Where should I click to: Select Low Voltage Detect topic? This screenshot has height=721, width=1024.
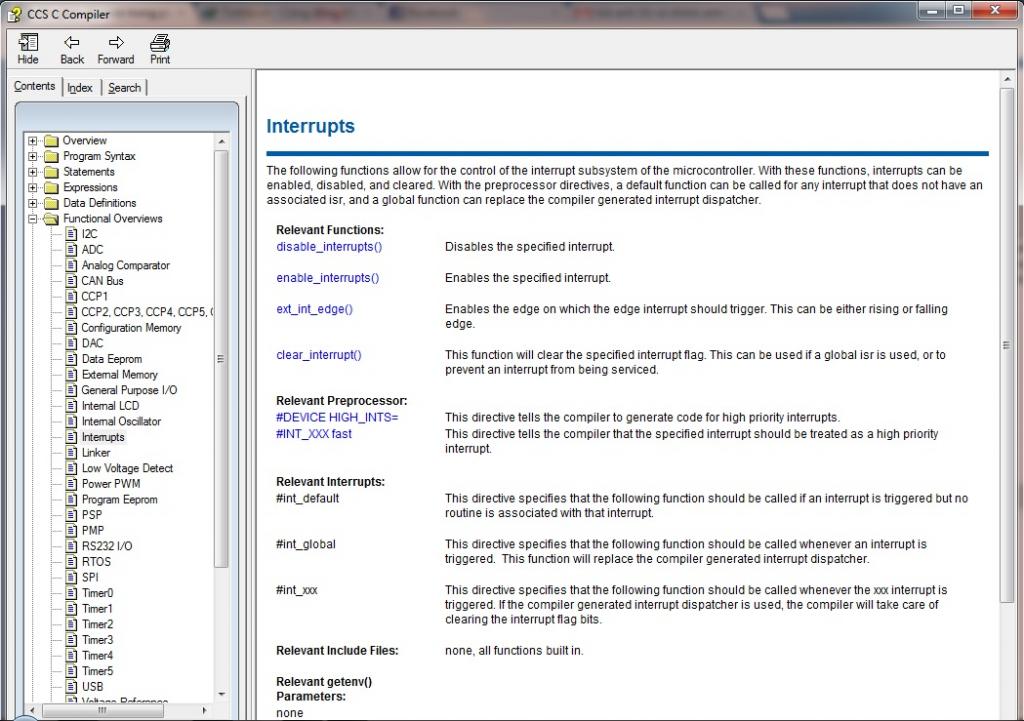click(127, 468)
